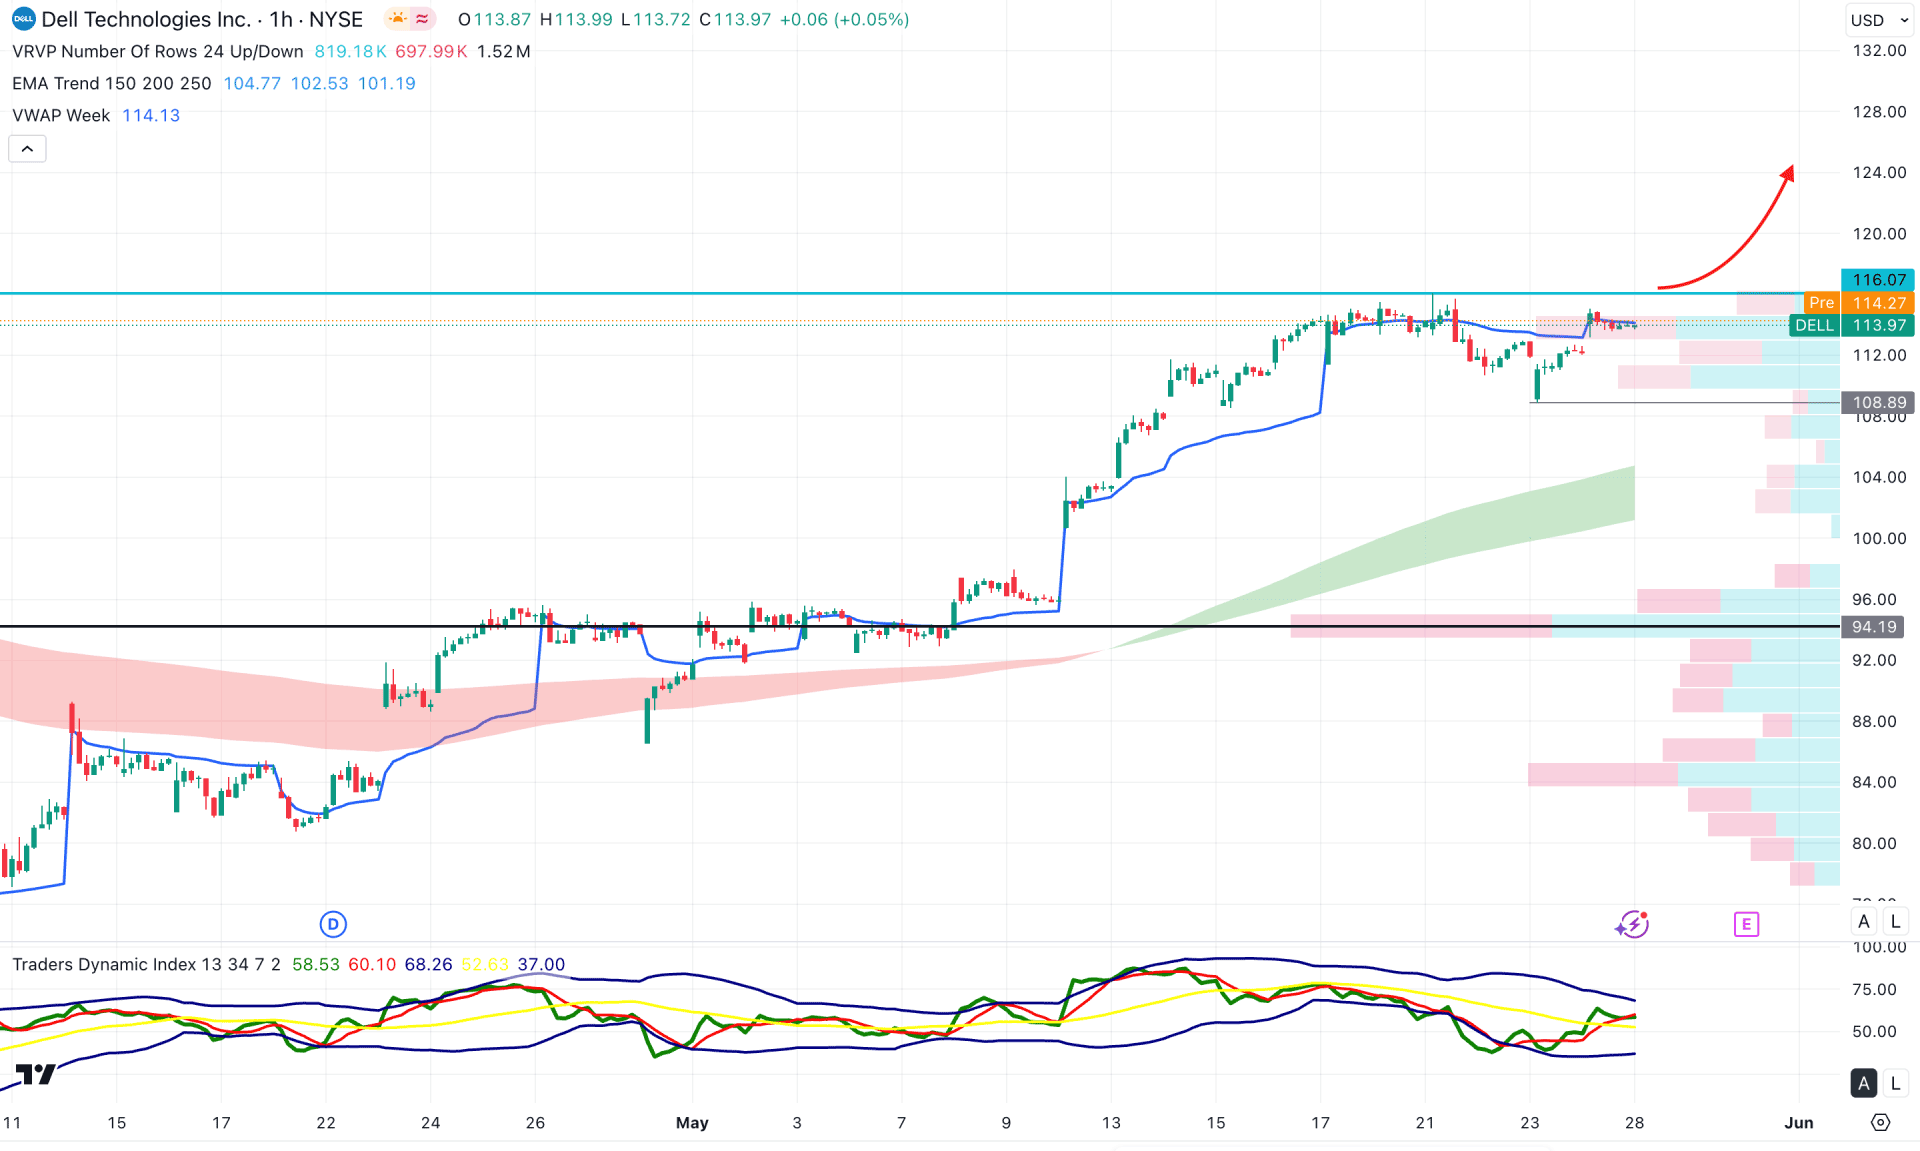Toggle auto scale A on indicator pane
This screenshot has height=1151, width=1920.
[1863, 1083]
